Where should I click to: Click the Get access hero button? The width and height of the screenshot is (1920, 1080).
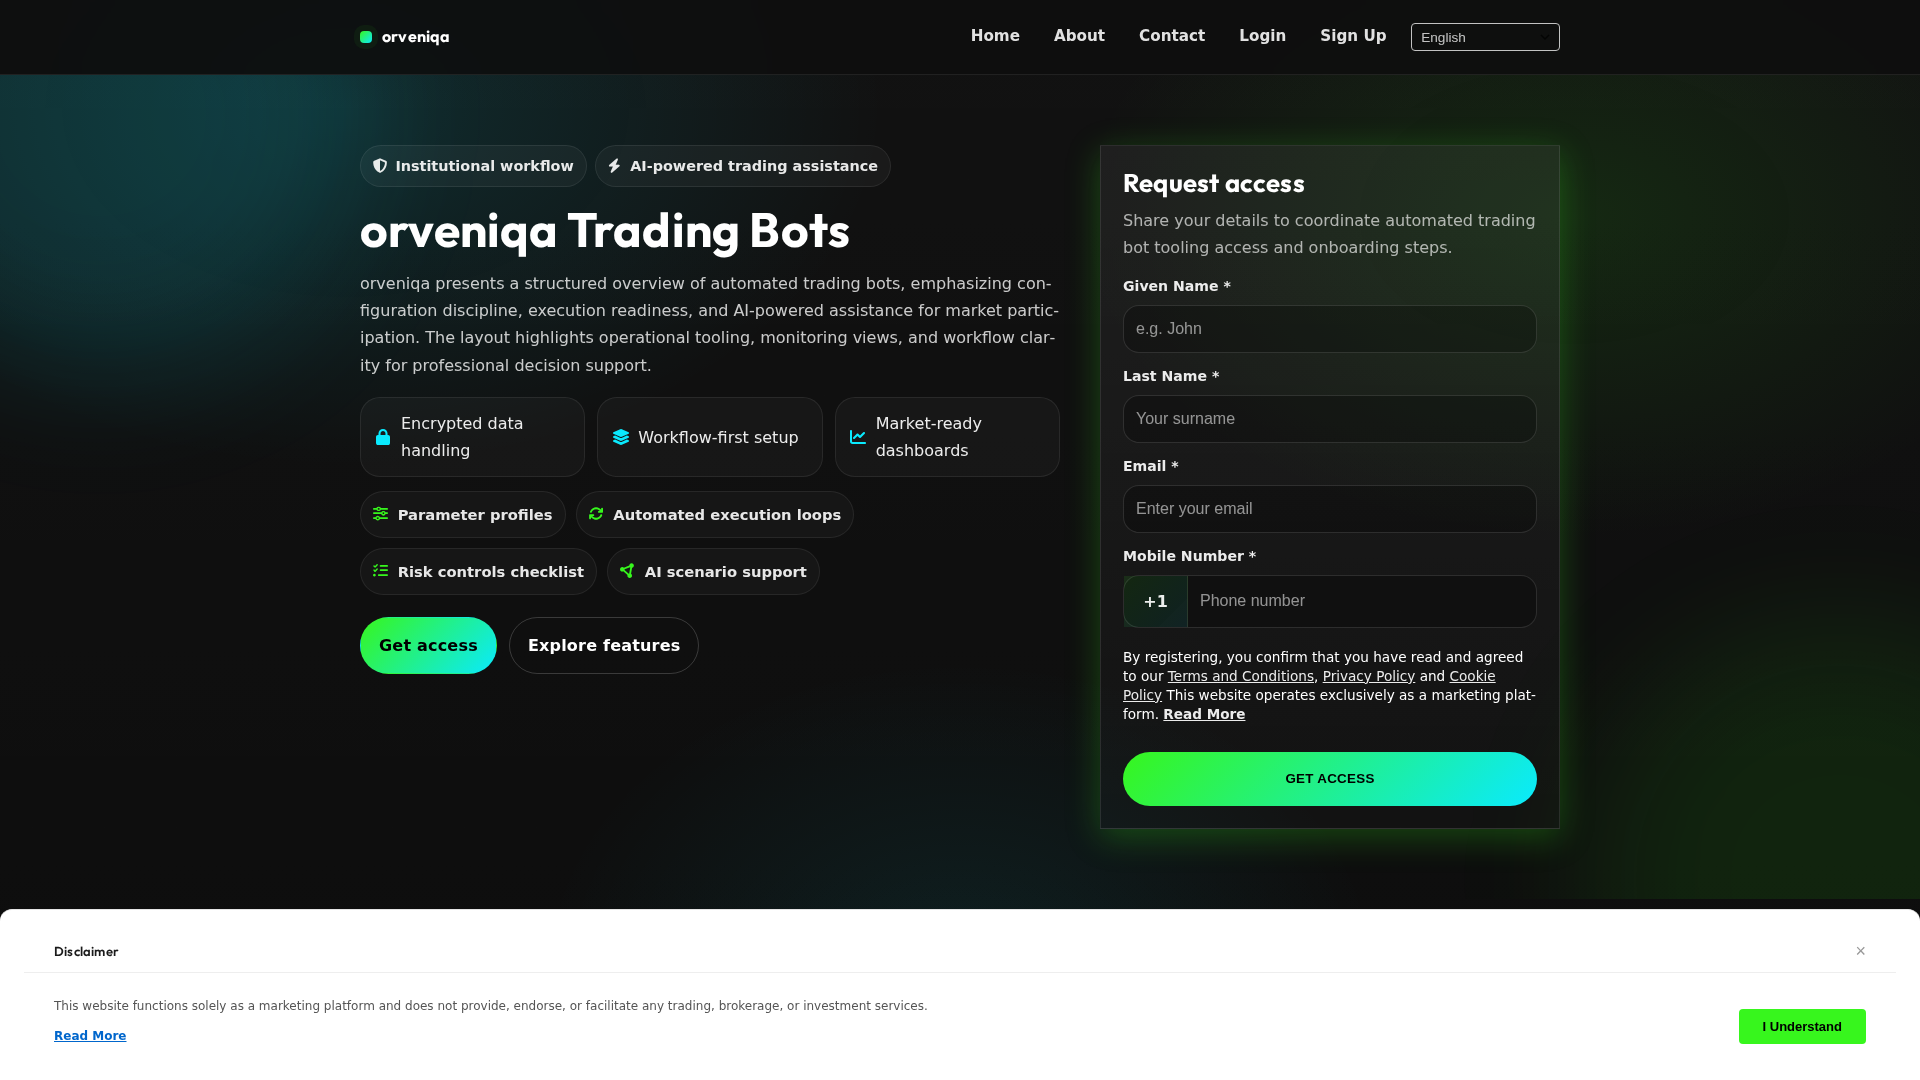pyautogui.click(x=428, y=646)
